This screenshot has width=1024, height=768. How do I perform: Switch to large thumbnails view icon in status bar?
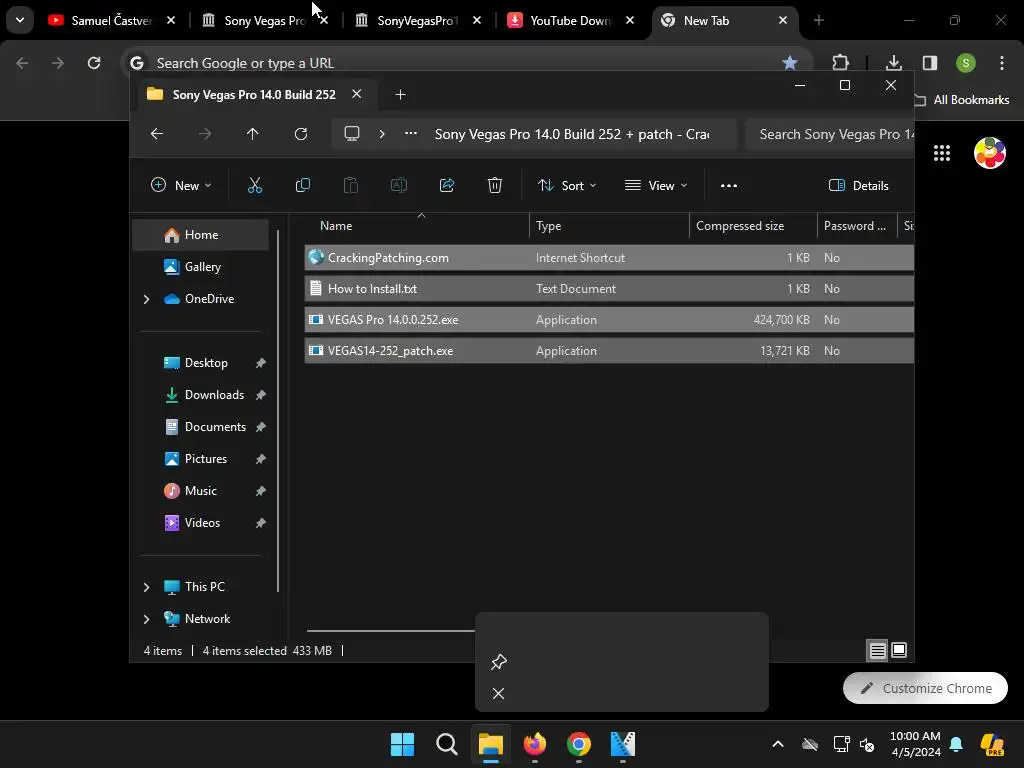(x=899, y=650)
